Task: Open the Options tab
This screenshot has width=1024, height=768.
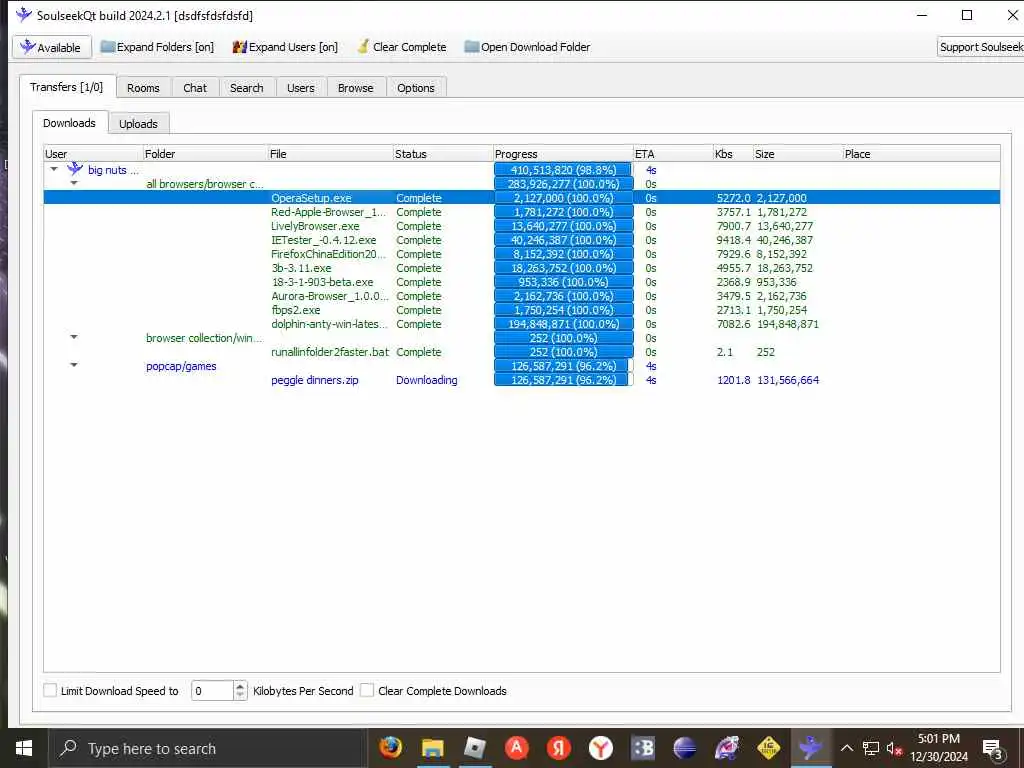Action: (x=415, y=88)
